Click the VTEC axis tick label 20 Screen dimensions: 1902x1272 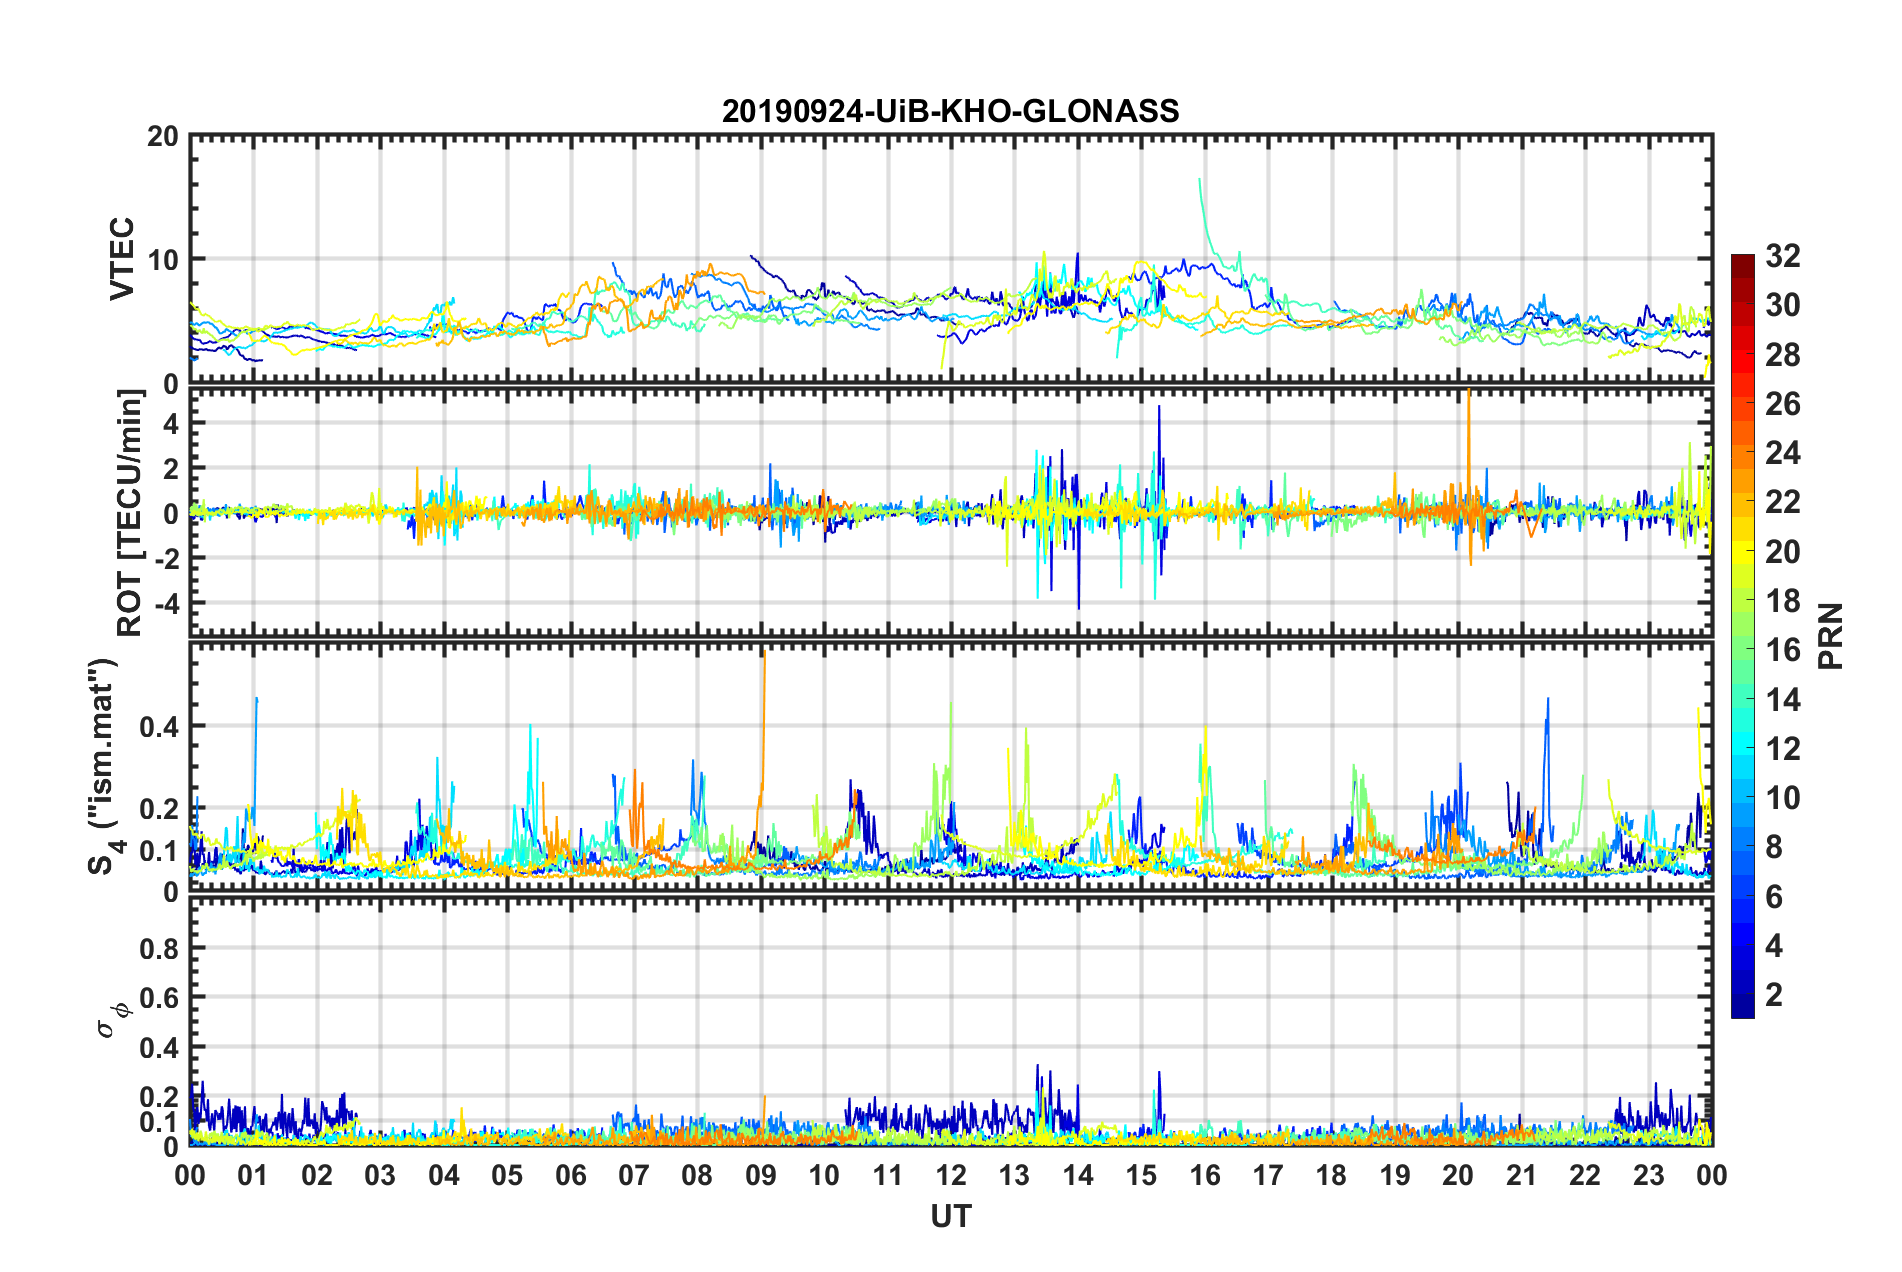[162, 136]
